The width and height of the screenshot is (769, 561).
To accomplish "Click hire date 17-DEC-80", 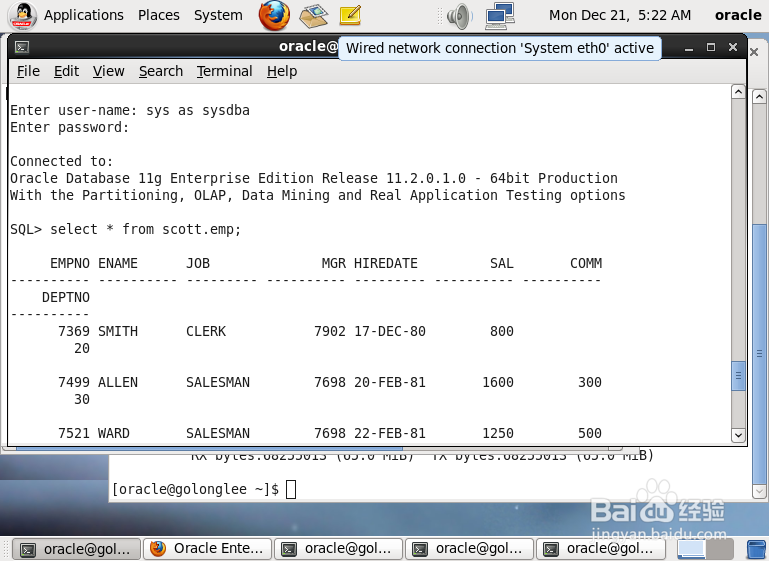I will [x=390, y=331].
